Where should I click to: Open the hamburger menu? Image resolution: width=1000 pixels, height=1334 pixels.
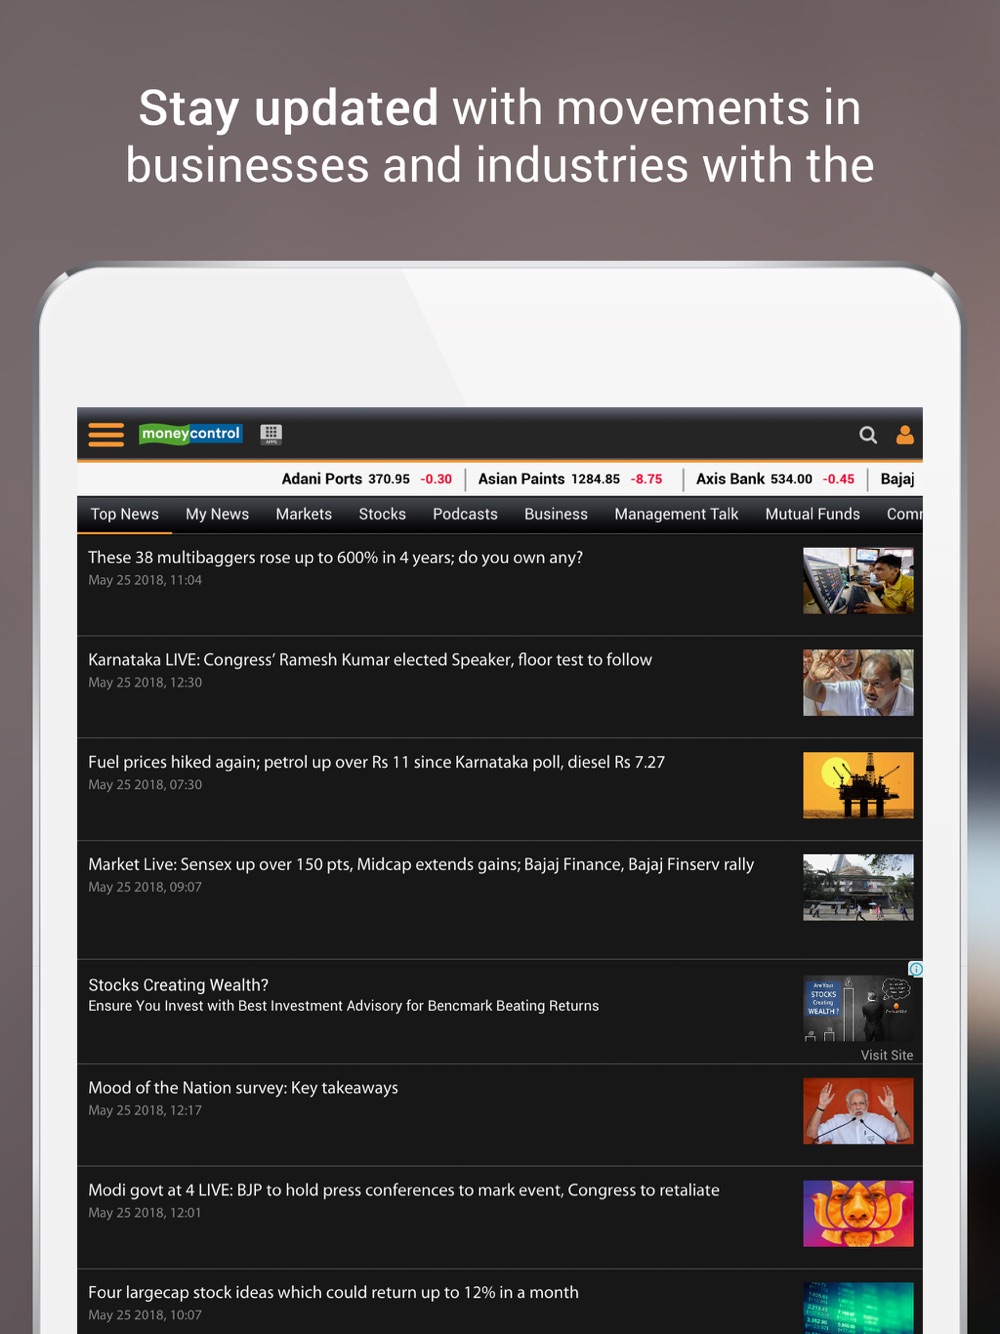point(106,434)
